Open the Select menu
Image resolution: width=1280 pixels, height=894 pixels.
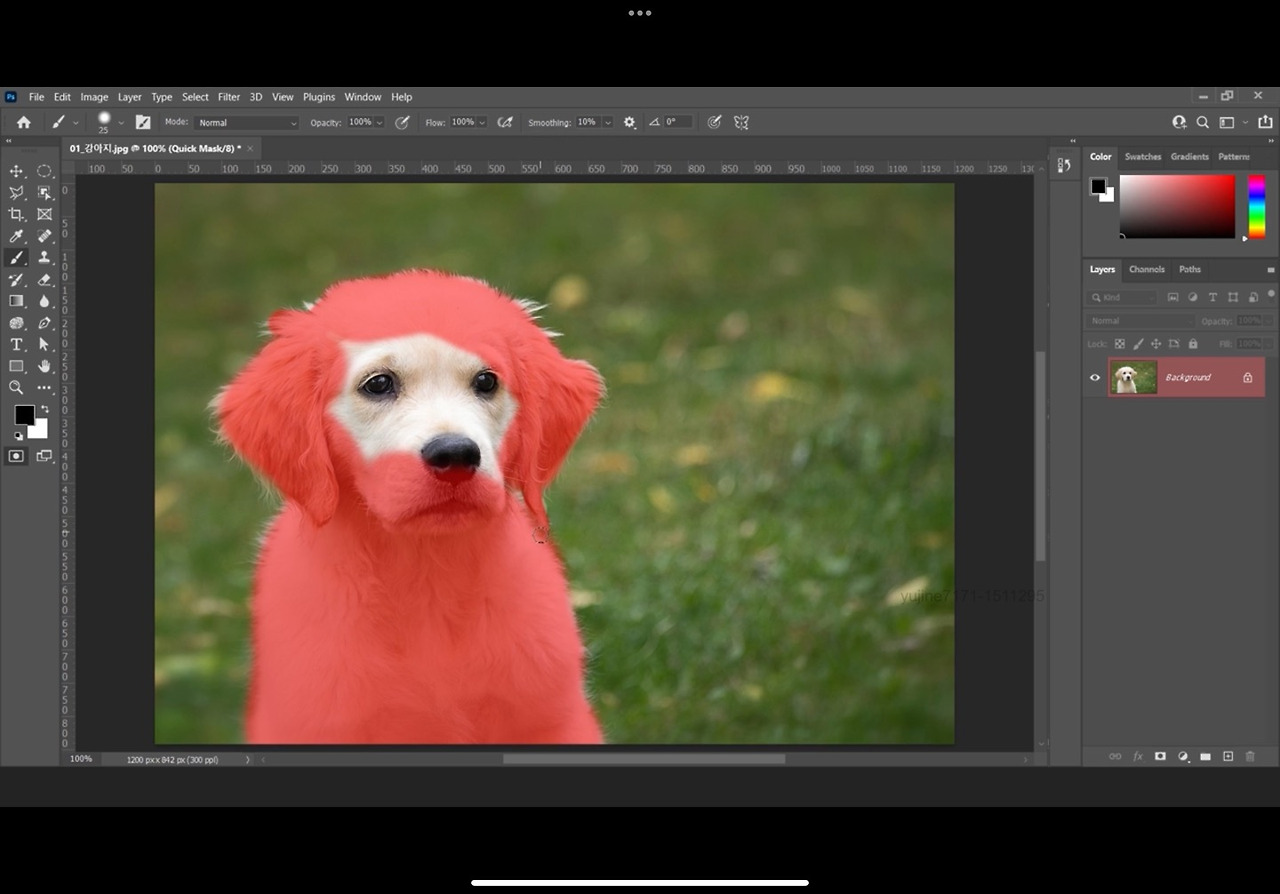(x=195, y=97)
